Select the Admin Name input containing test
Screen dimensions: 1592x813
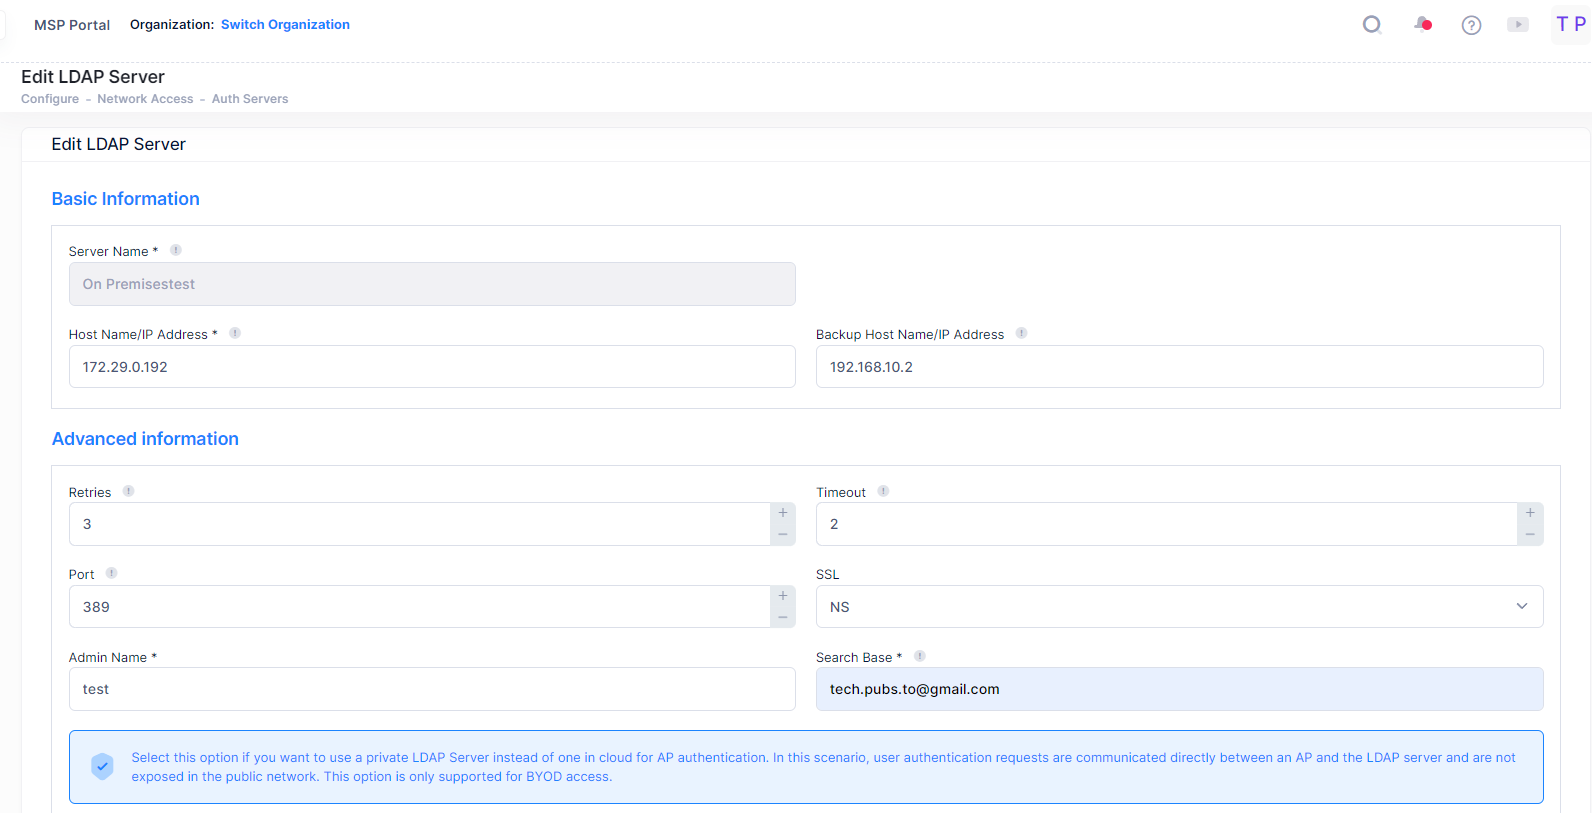tap(432, 689)
